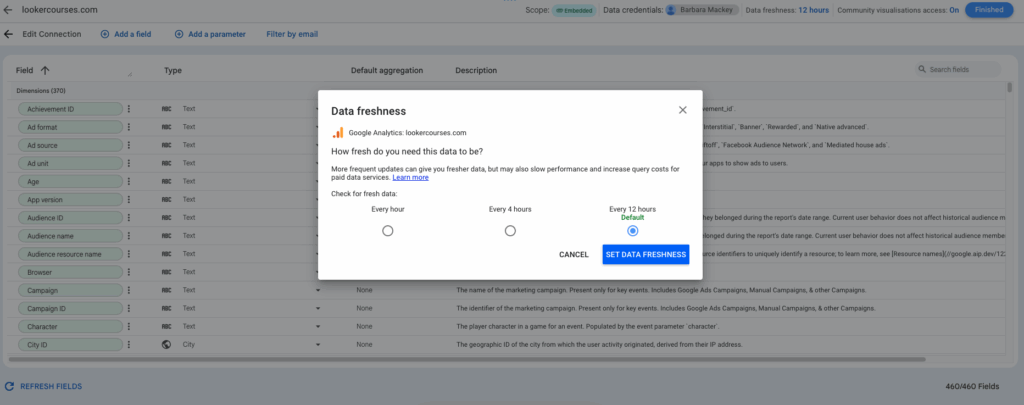1024x405 pixels.
Task: Close the Data freshness dialog
Action: (683, 110)
